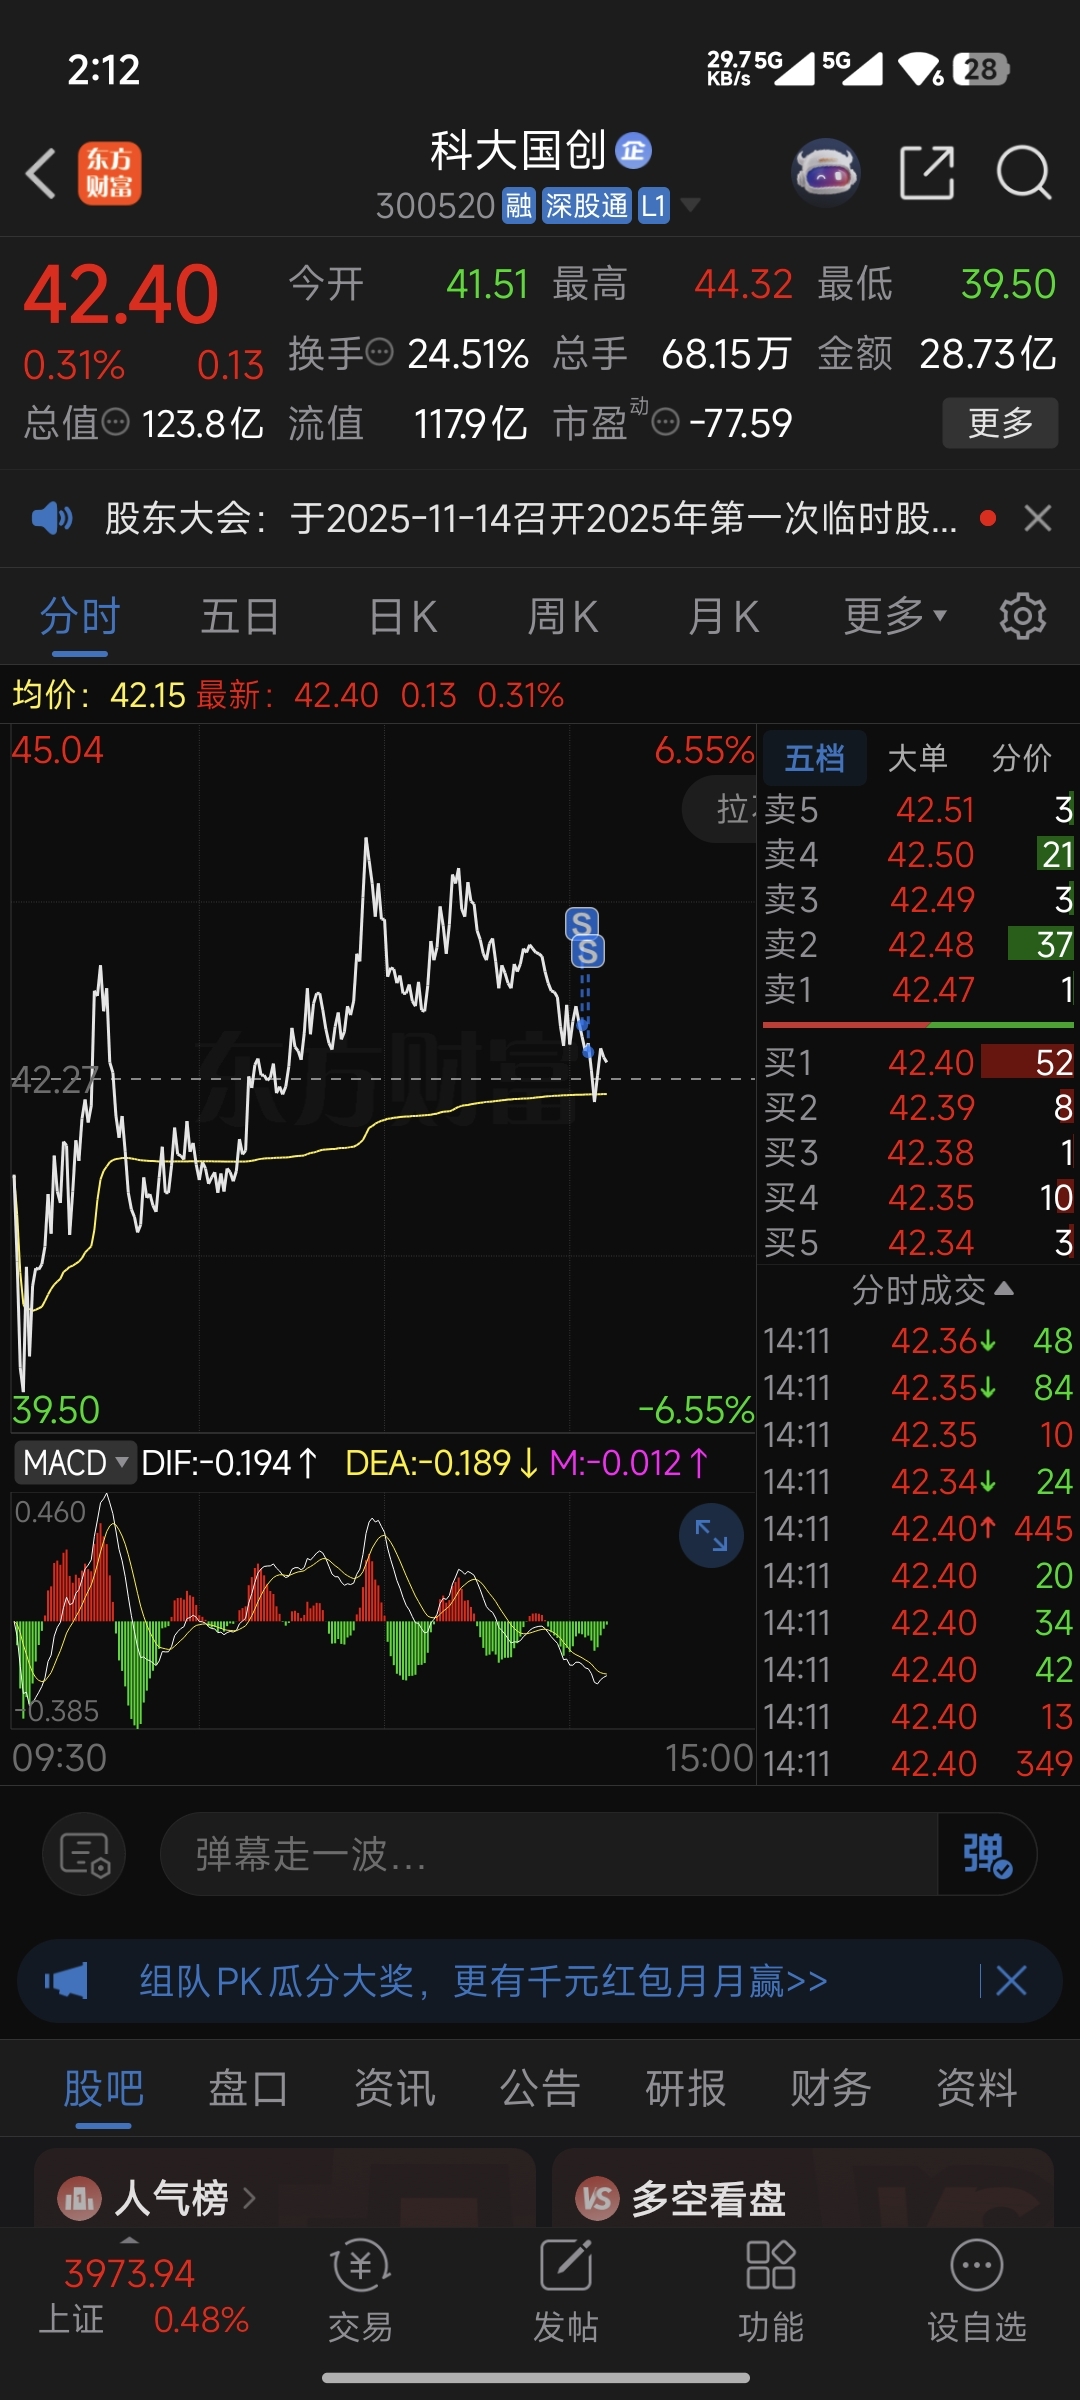The width and height of the screenshot is (1080, 2400).
Task: Select the 五档 order book tab
Action: coord(814,758)
